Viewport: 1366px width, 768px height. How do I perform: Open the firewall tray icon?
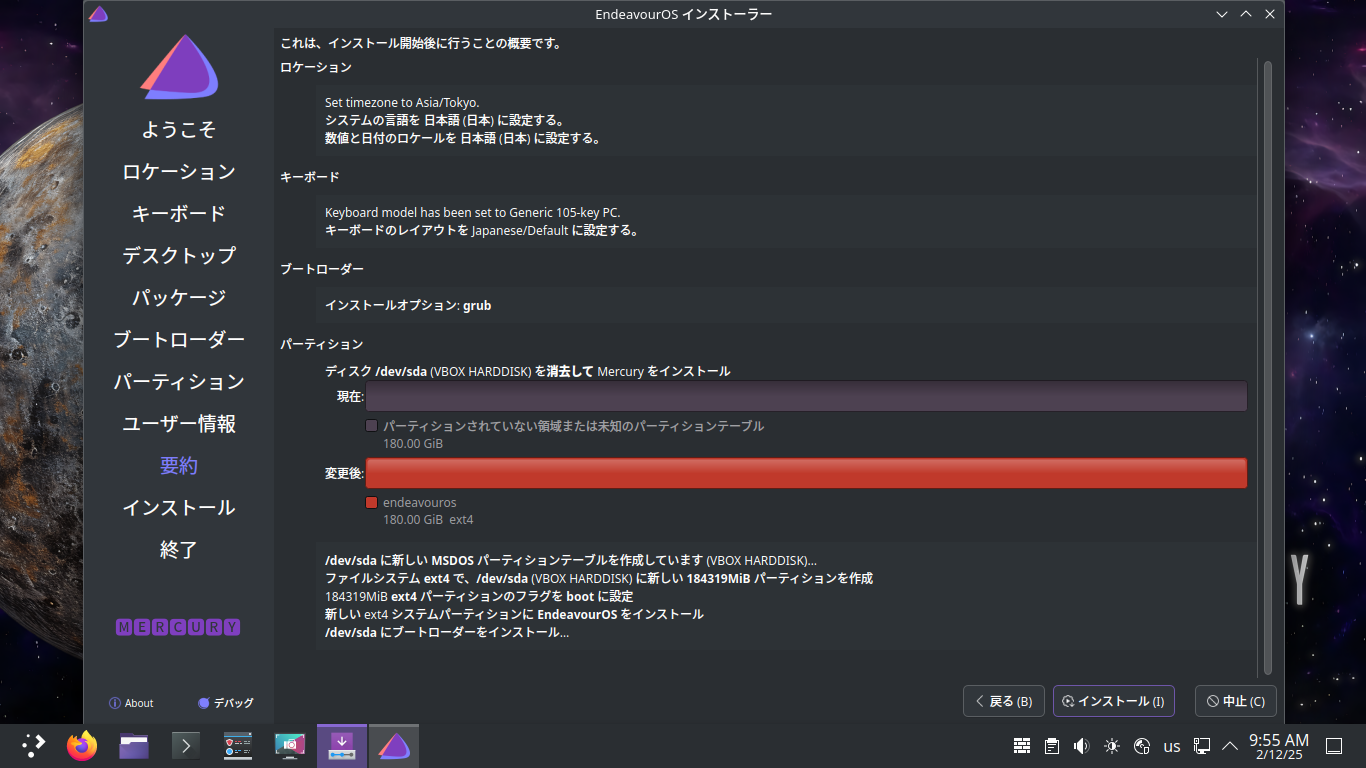1022,746
